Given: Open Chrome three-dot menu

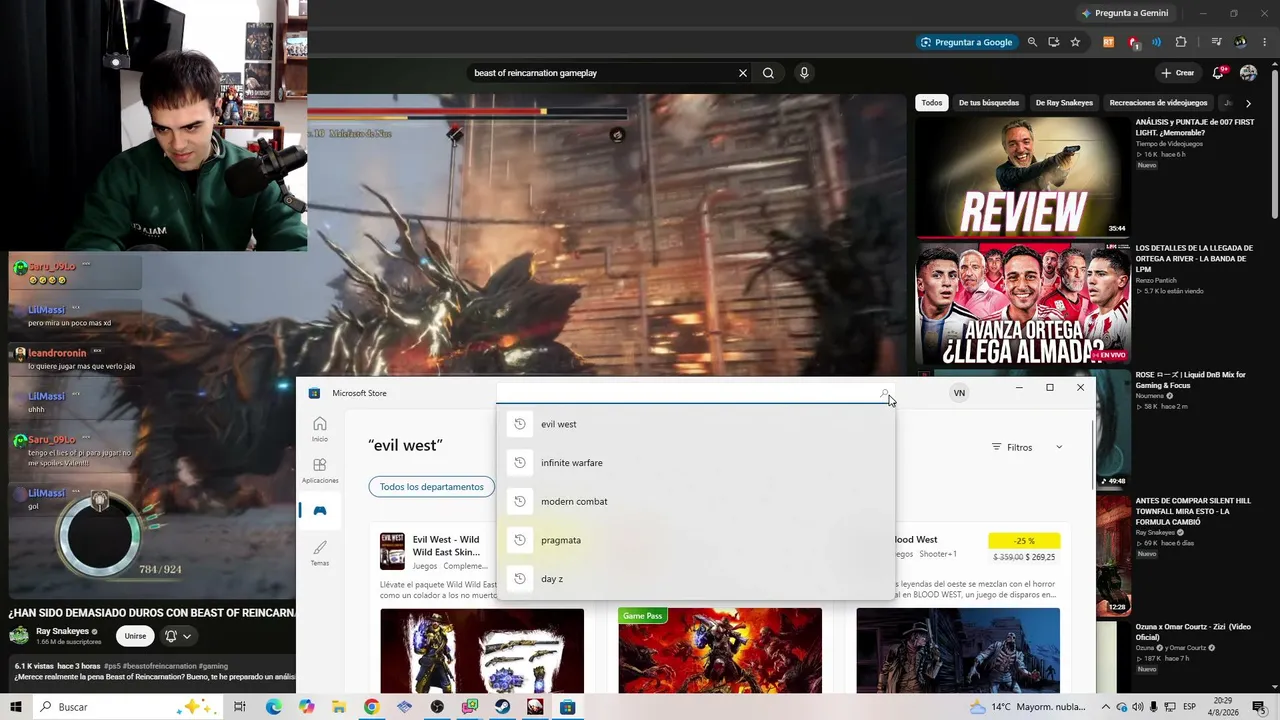Looking at the screenshot, I should 1265,42.
